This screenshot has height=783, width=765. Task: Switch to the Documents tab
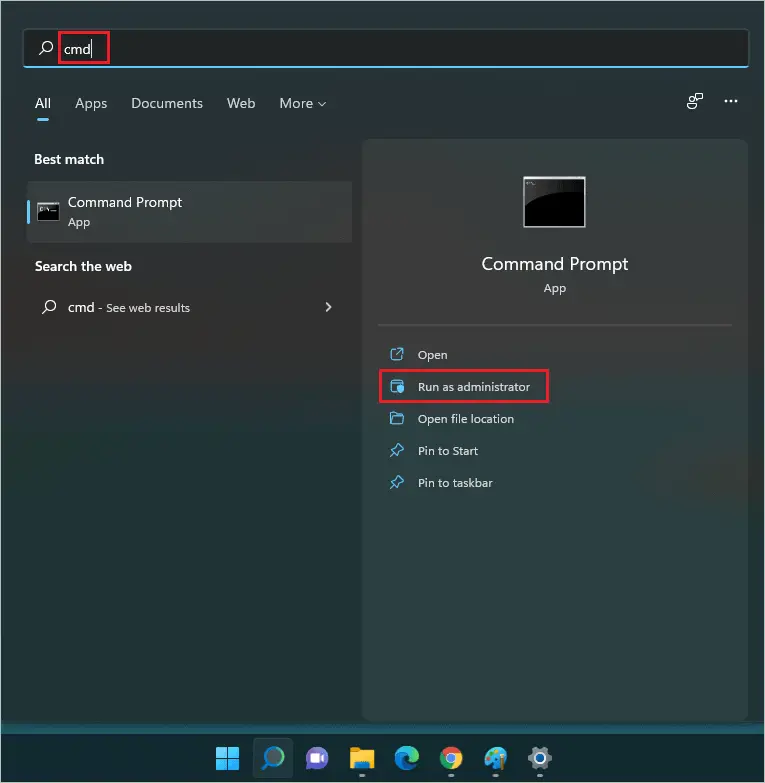(167, 103)
